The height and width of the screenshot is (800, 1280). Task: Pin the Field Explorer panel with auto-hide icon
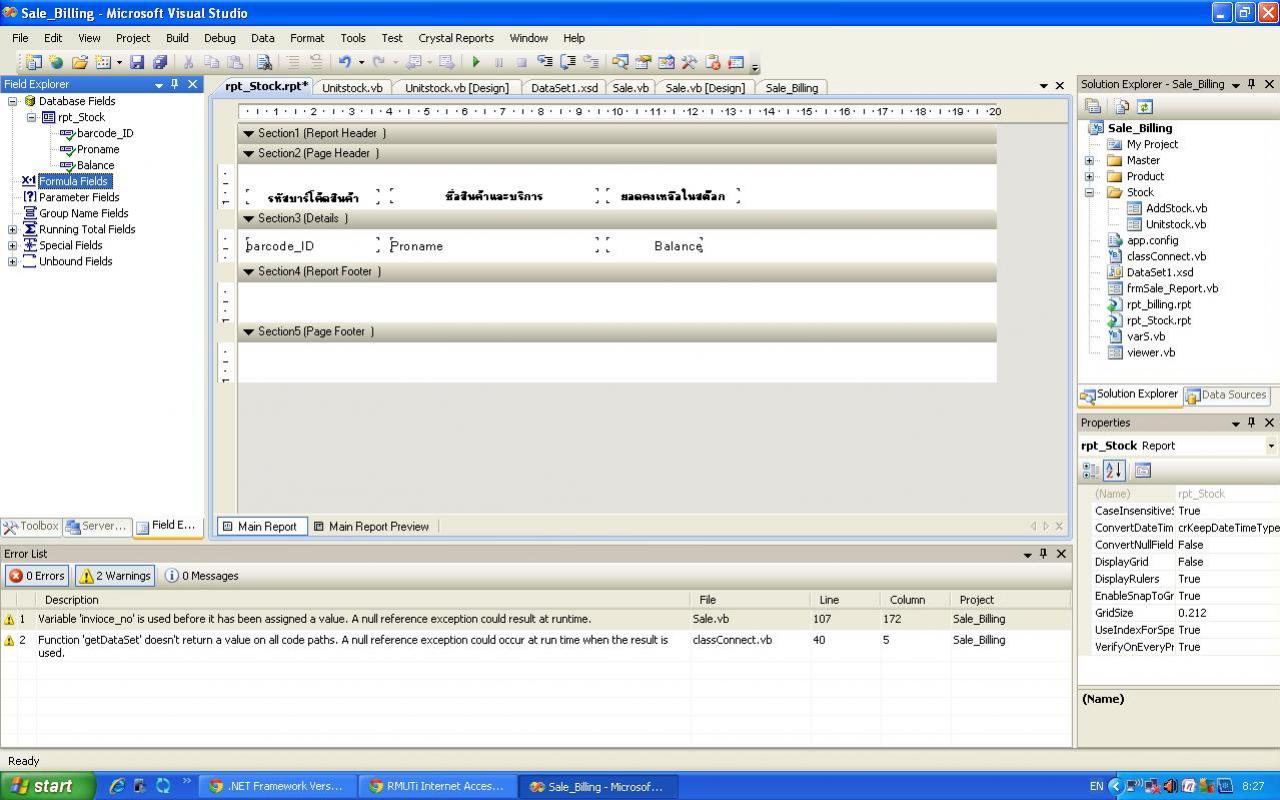coord(175,84)
